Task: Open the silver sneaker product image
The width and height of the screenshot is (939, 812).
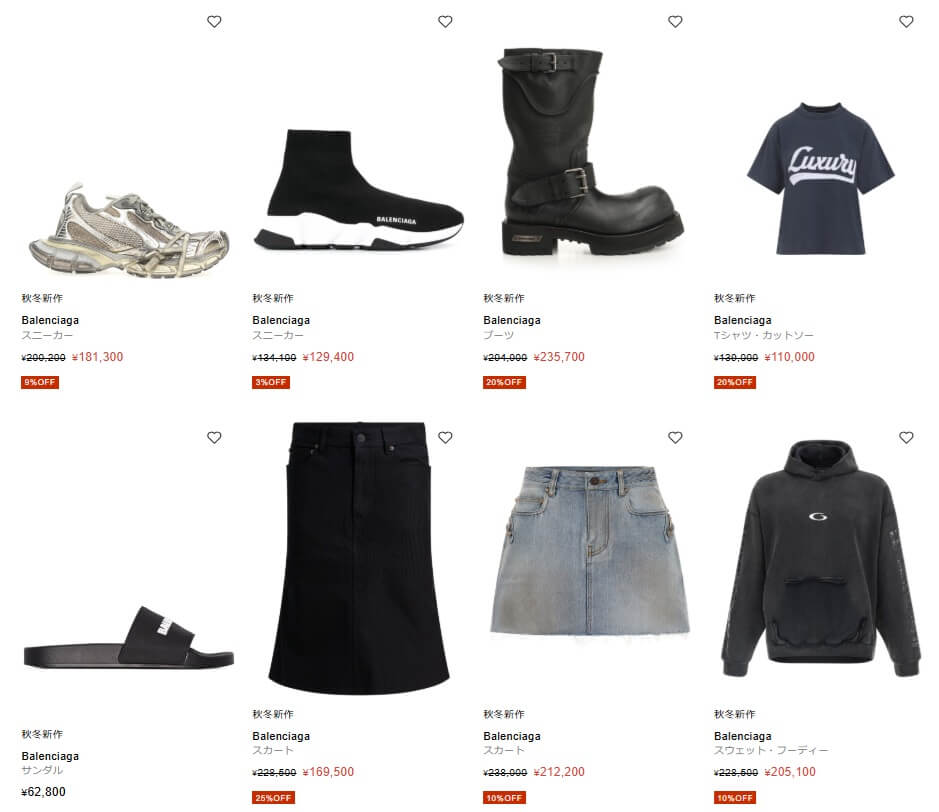Action: [x=129, y=231]
